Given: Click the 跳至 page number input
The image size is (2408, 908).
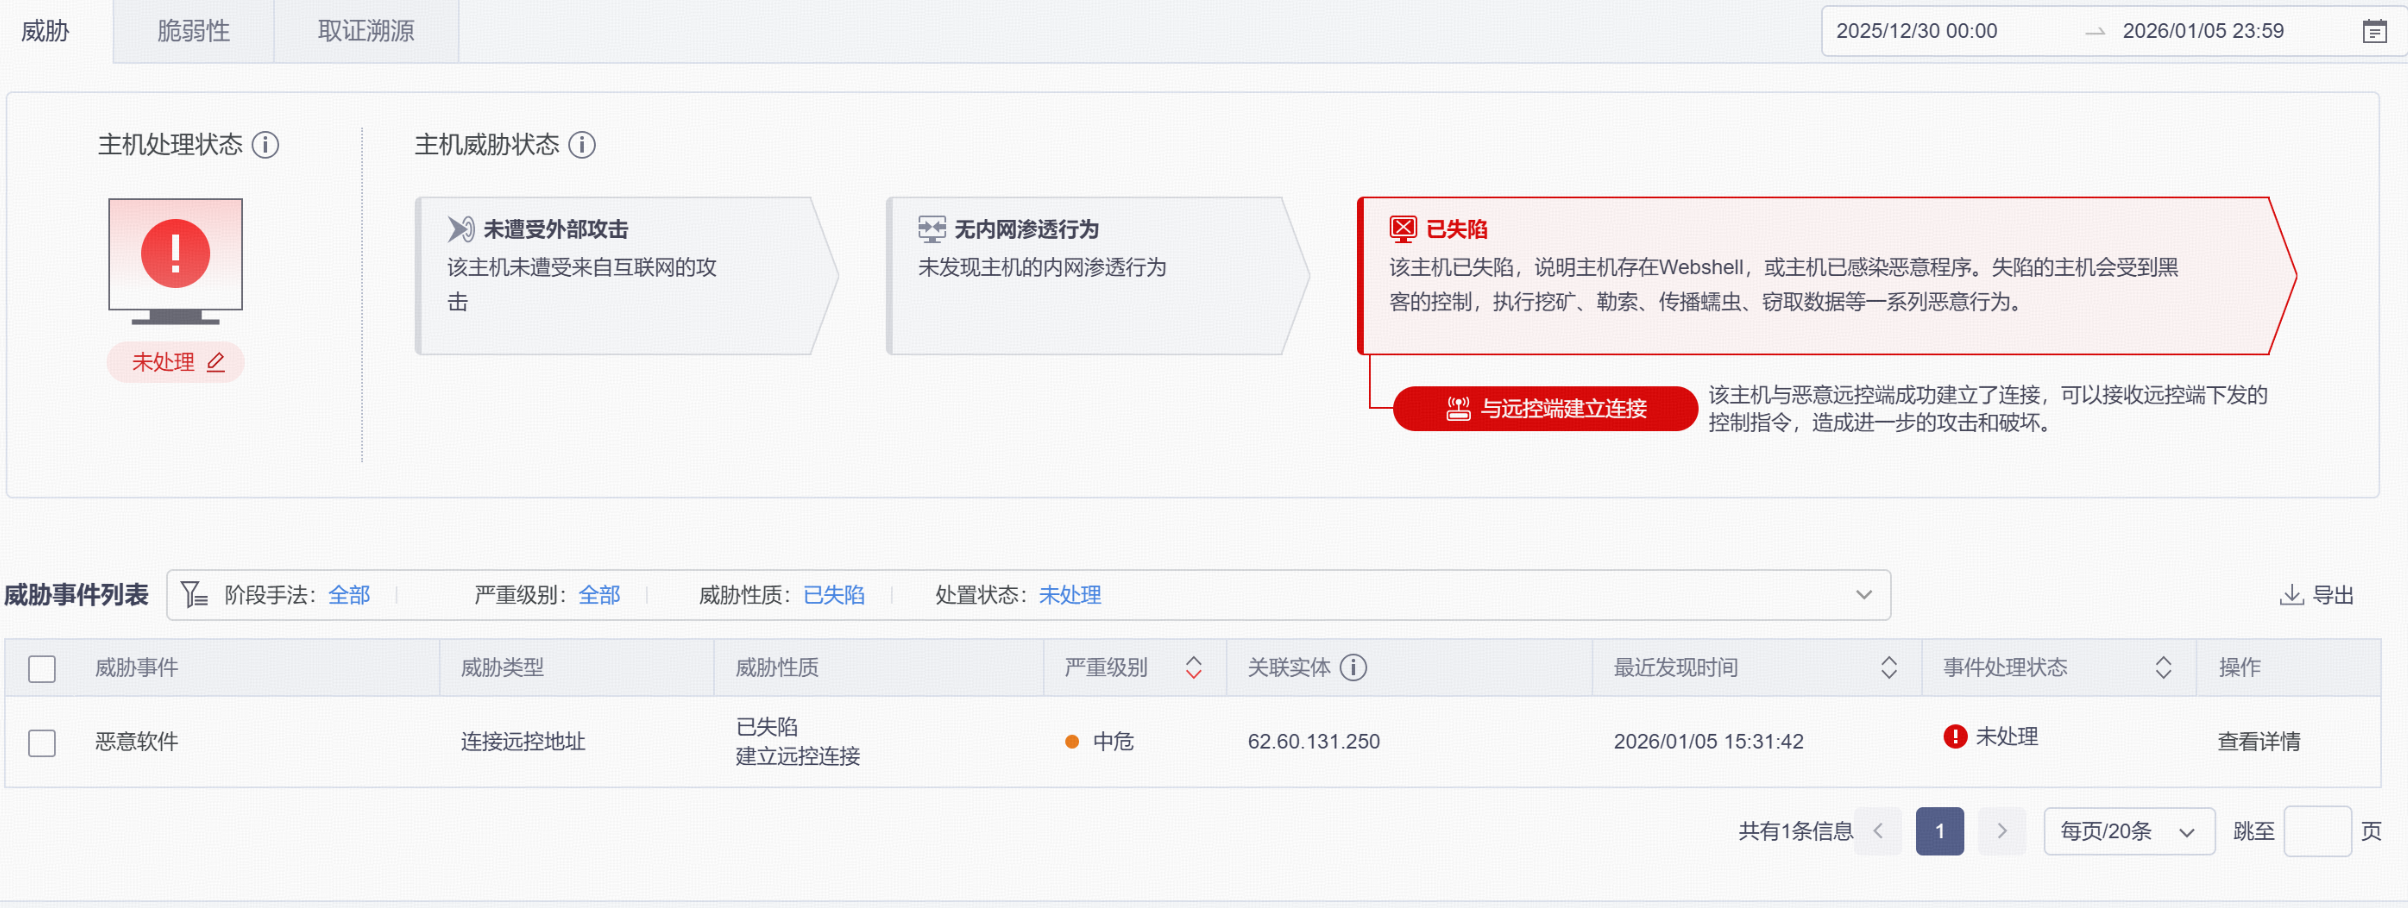Looking at the screenshot, I should click(2316, 831).
